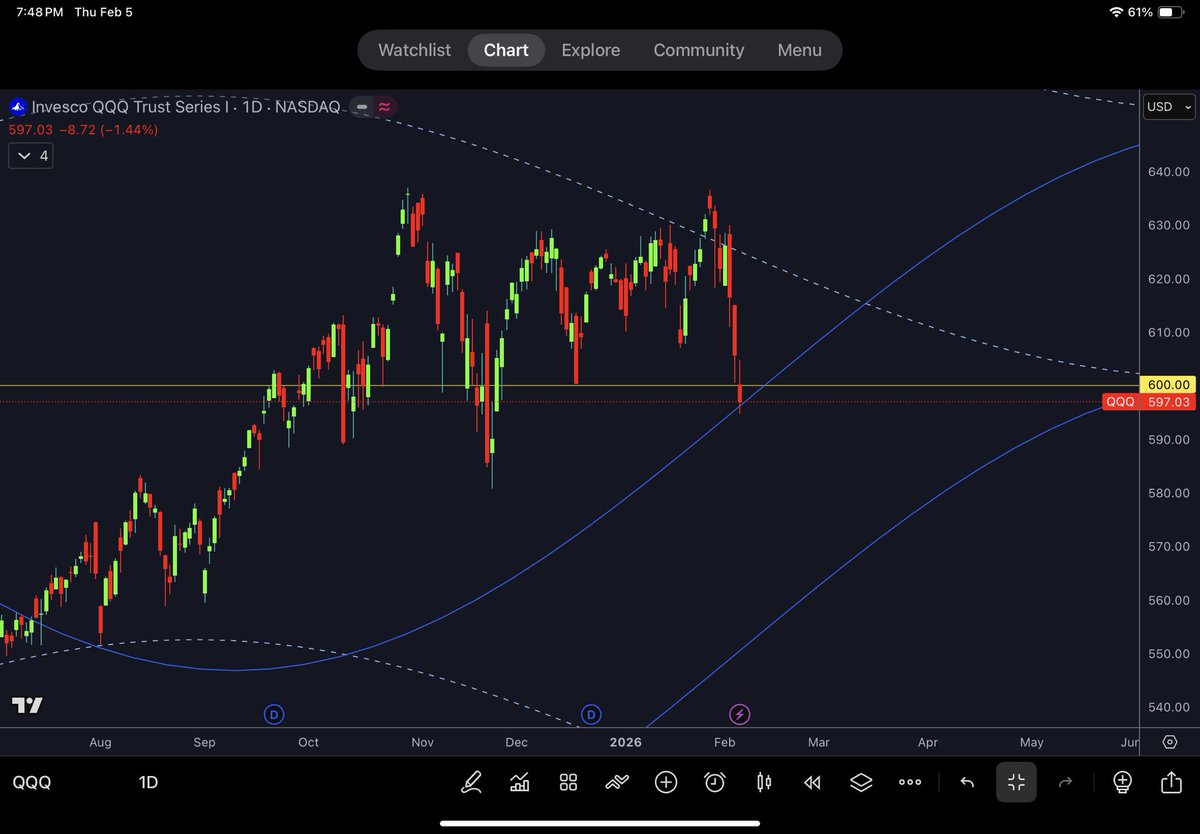1200x834 pixels.
Task: Undo last action with the back arrow
Action: pyautogui.click(x=967, y=782)
